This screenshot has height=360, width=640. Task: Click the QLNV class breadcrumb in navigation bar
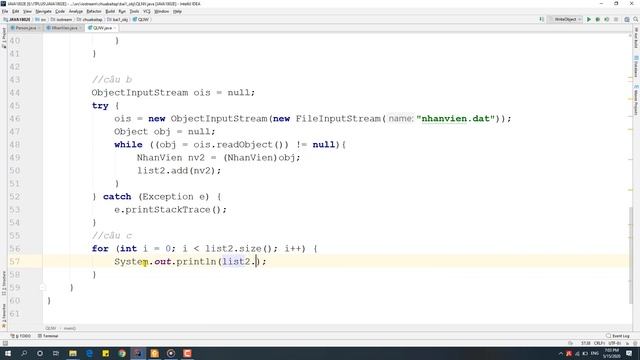coord(141,19)
